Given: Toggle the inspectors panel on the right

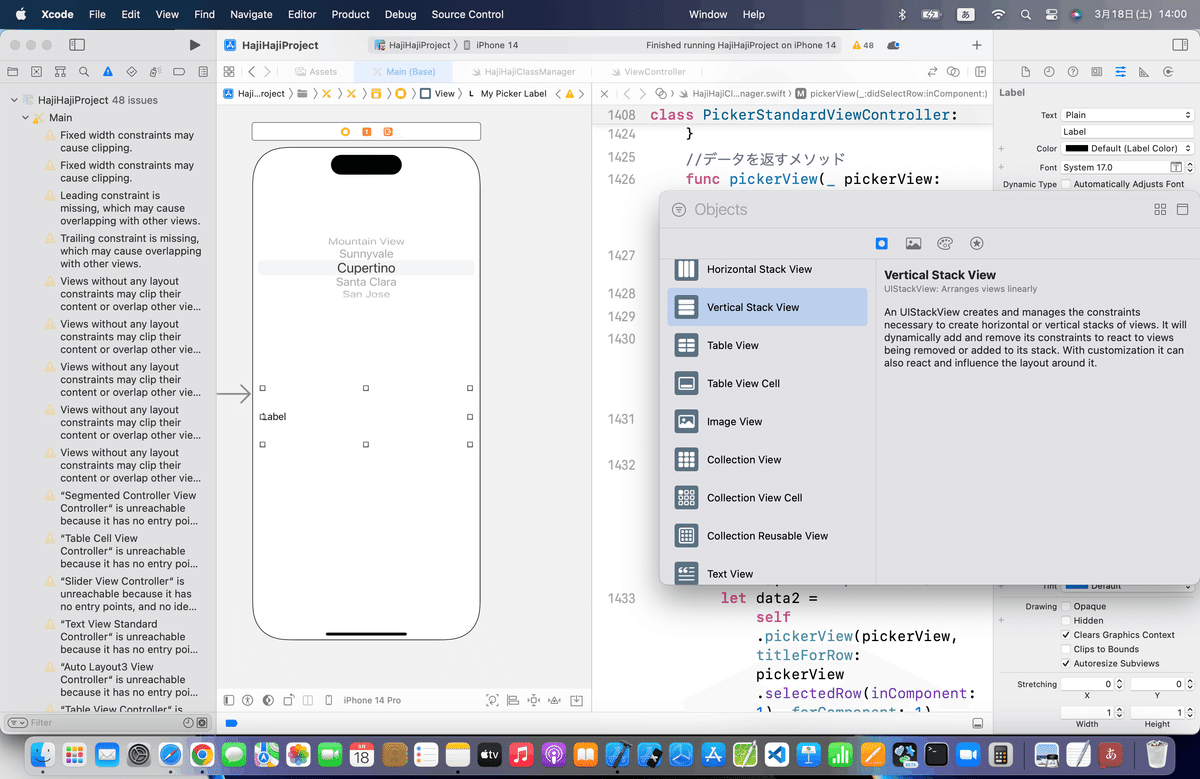Looking at the screenshot, I should 1179,45.
